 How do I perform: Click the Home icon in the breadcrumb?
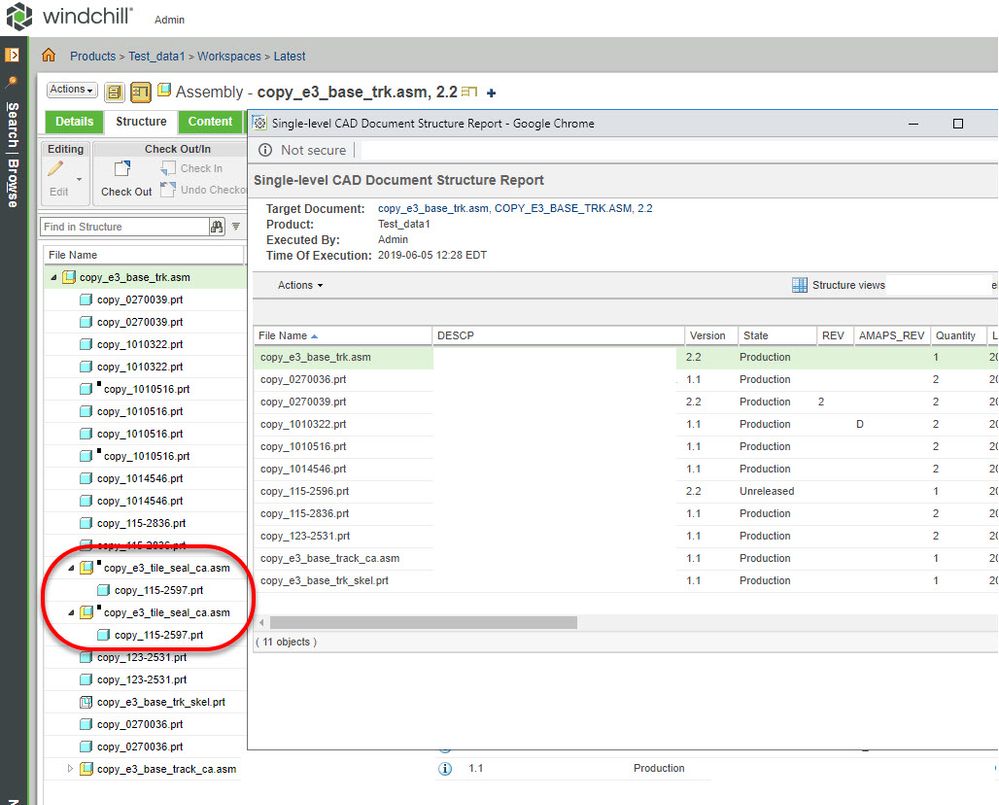point(48,56)
